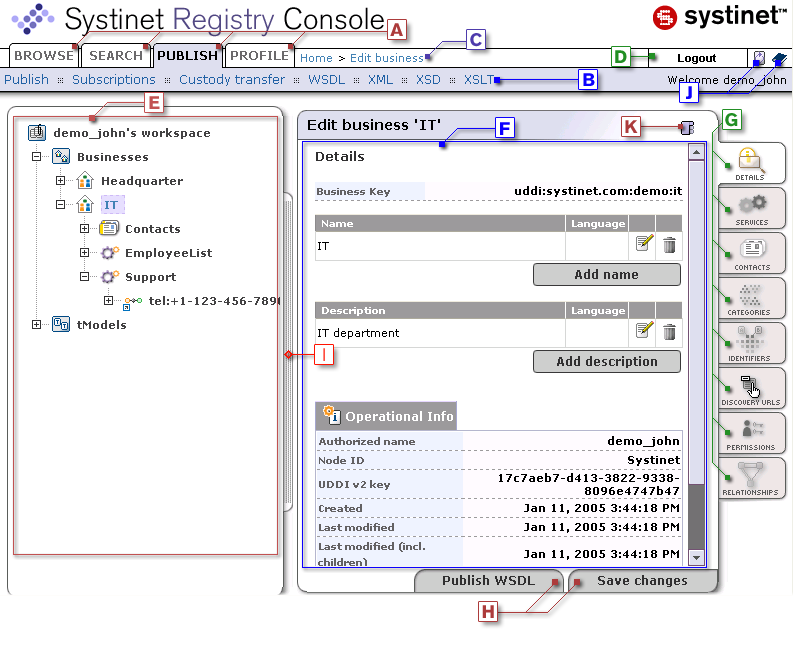
Task: Click the Edit business breadcrumb link
Action: [386, 58]
